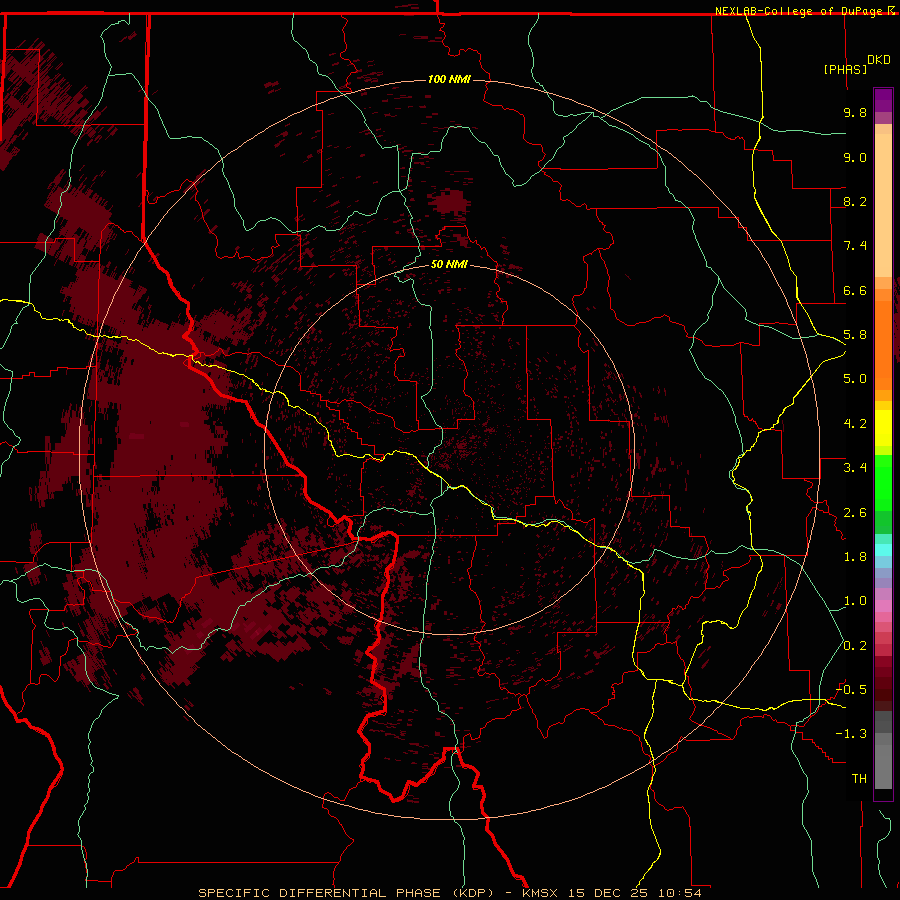Click the yellow segment of the color bar
The image size is (900, 900).
click(883, 428)
